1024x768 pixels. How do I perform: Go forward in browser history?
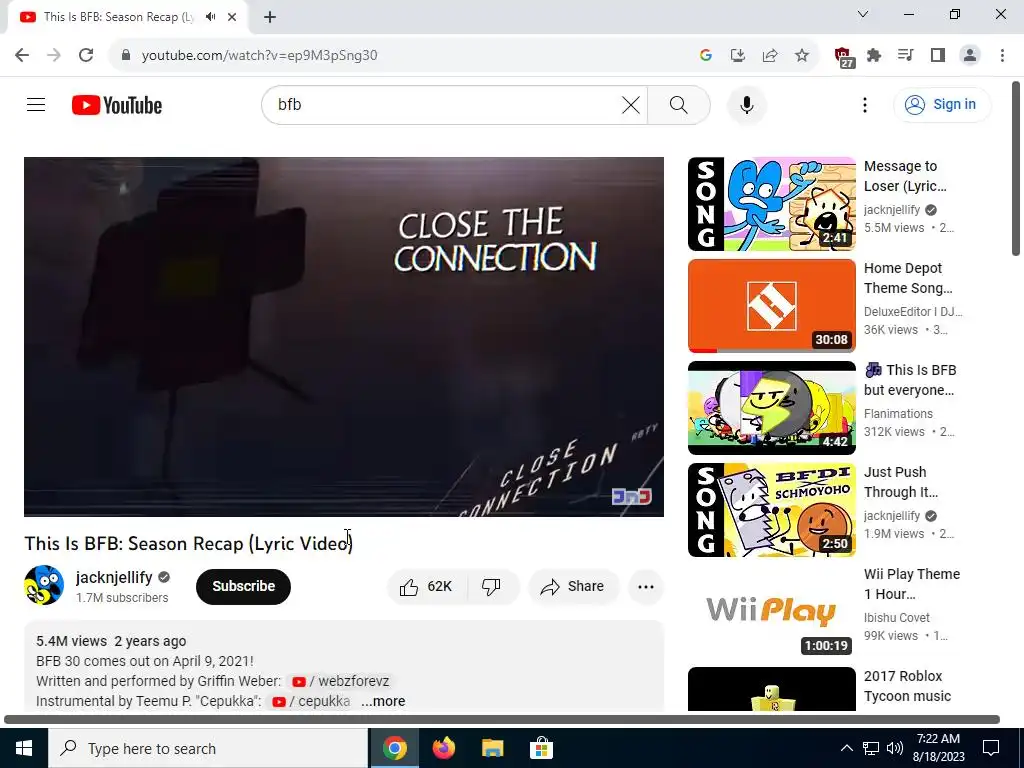pos(54,56)
